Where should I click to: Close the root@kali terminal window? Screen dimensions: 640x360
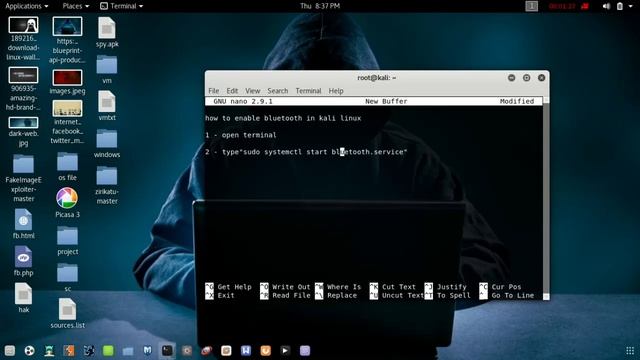point(542,78)
